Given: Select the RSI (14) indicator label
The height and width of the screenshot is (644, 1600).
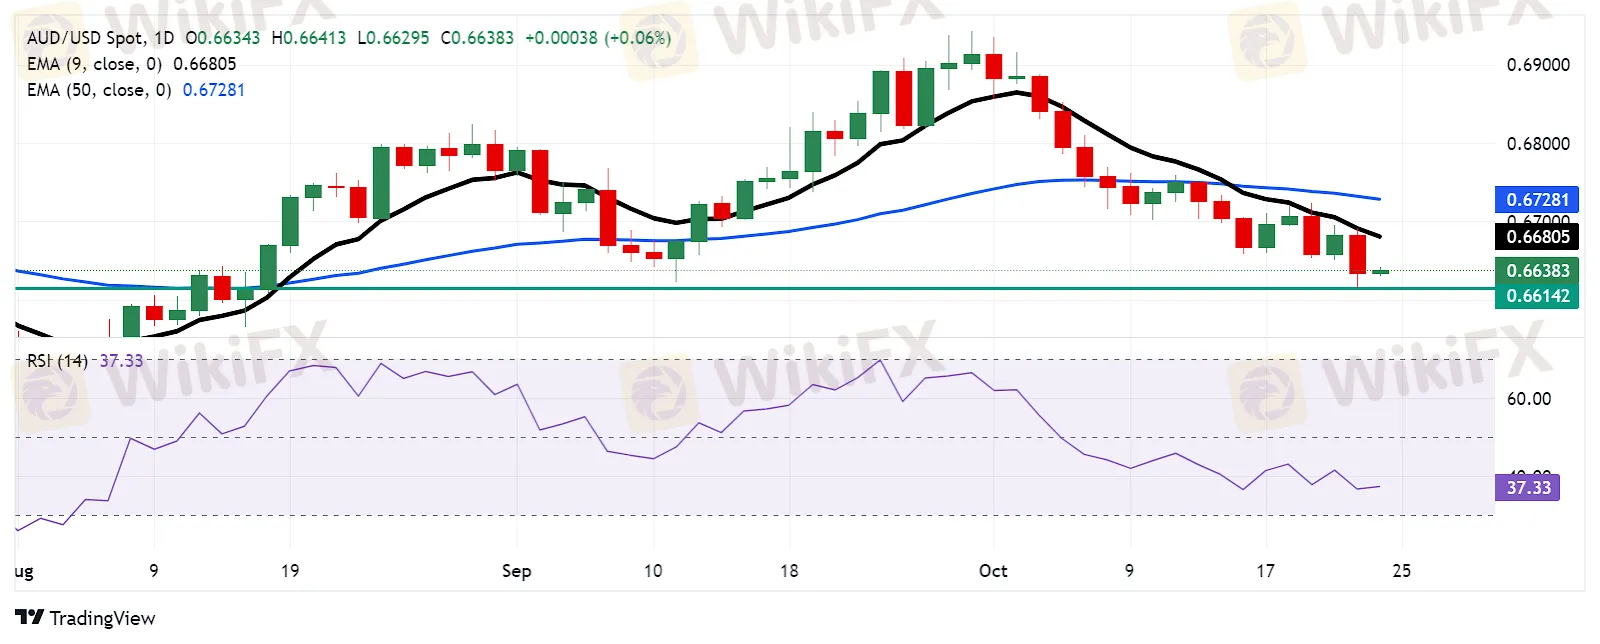Looking at the screenshot, I should click(x=57, y=361).
